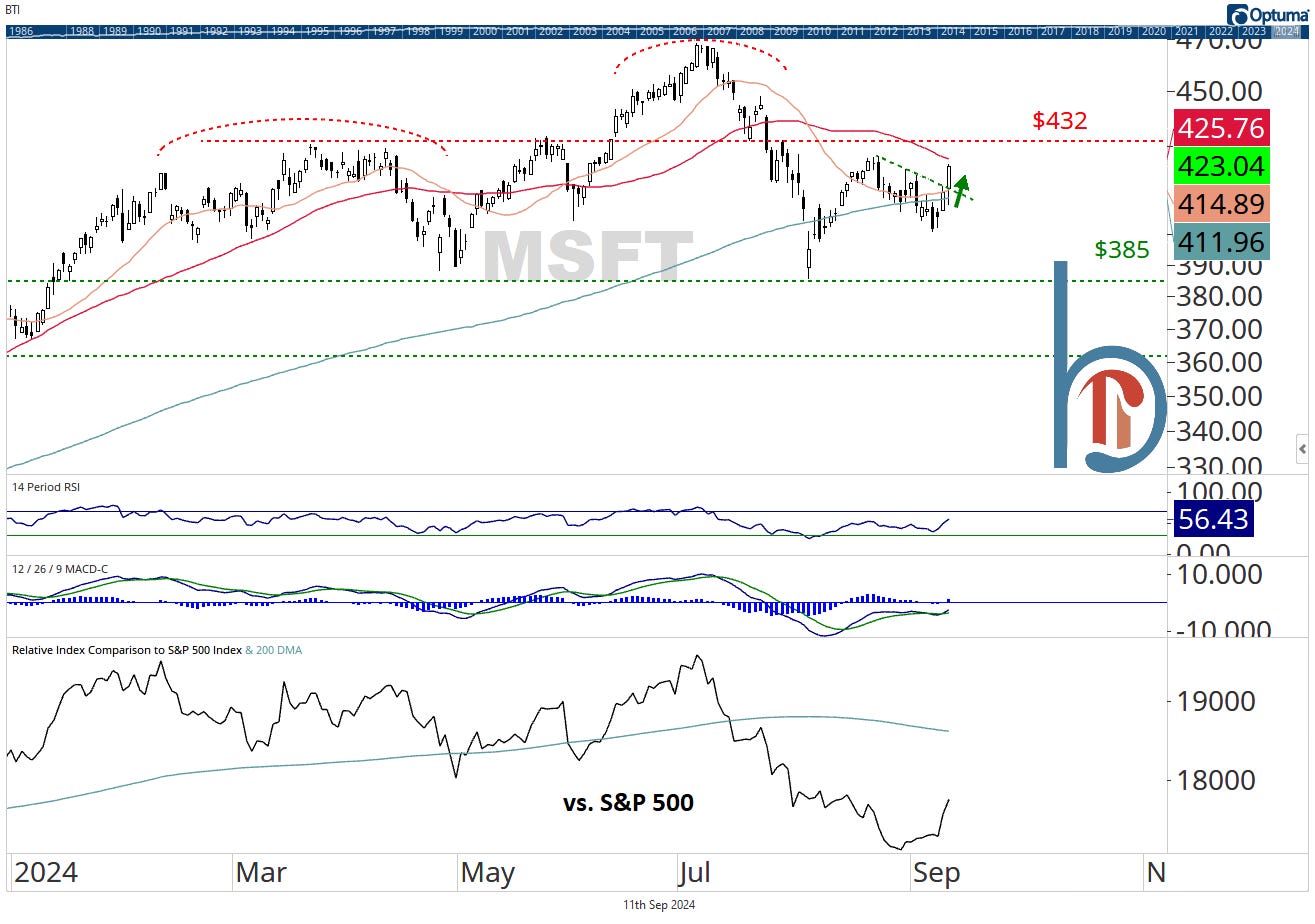Jump to 2003 in the year timeline bar

[x=585, y=31]
